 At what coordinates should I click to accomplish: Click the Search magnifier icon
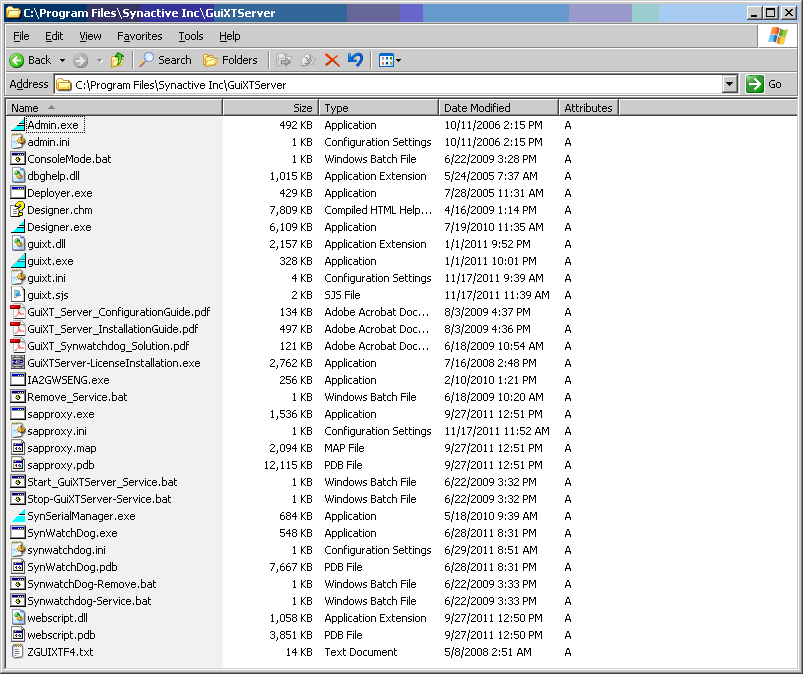[x=147, y=60]
